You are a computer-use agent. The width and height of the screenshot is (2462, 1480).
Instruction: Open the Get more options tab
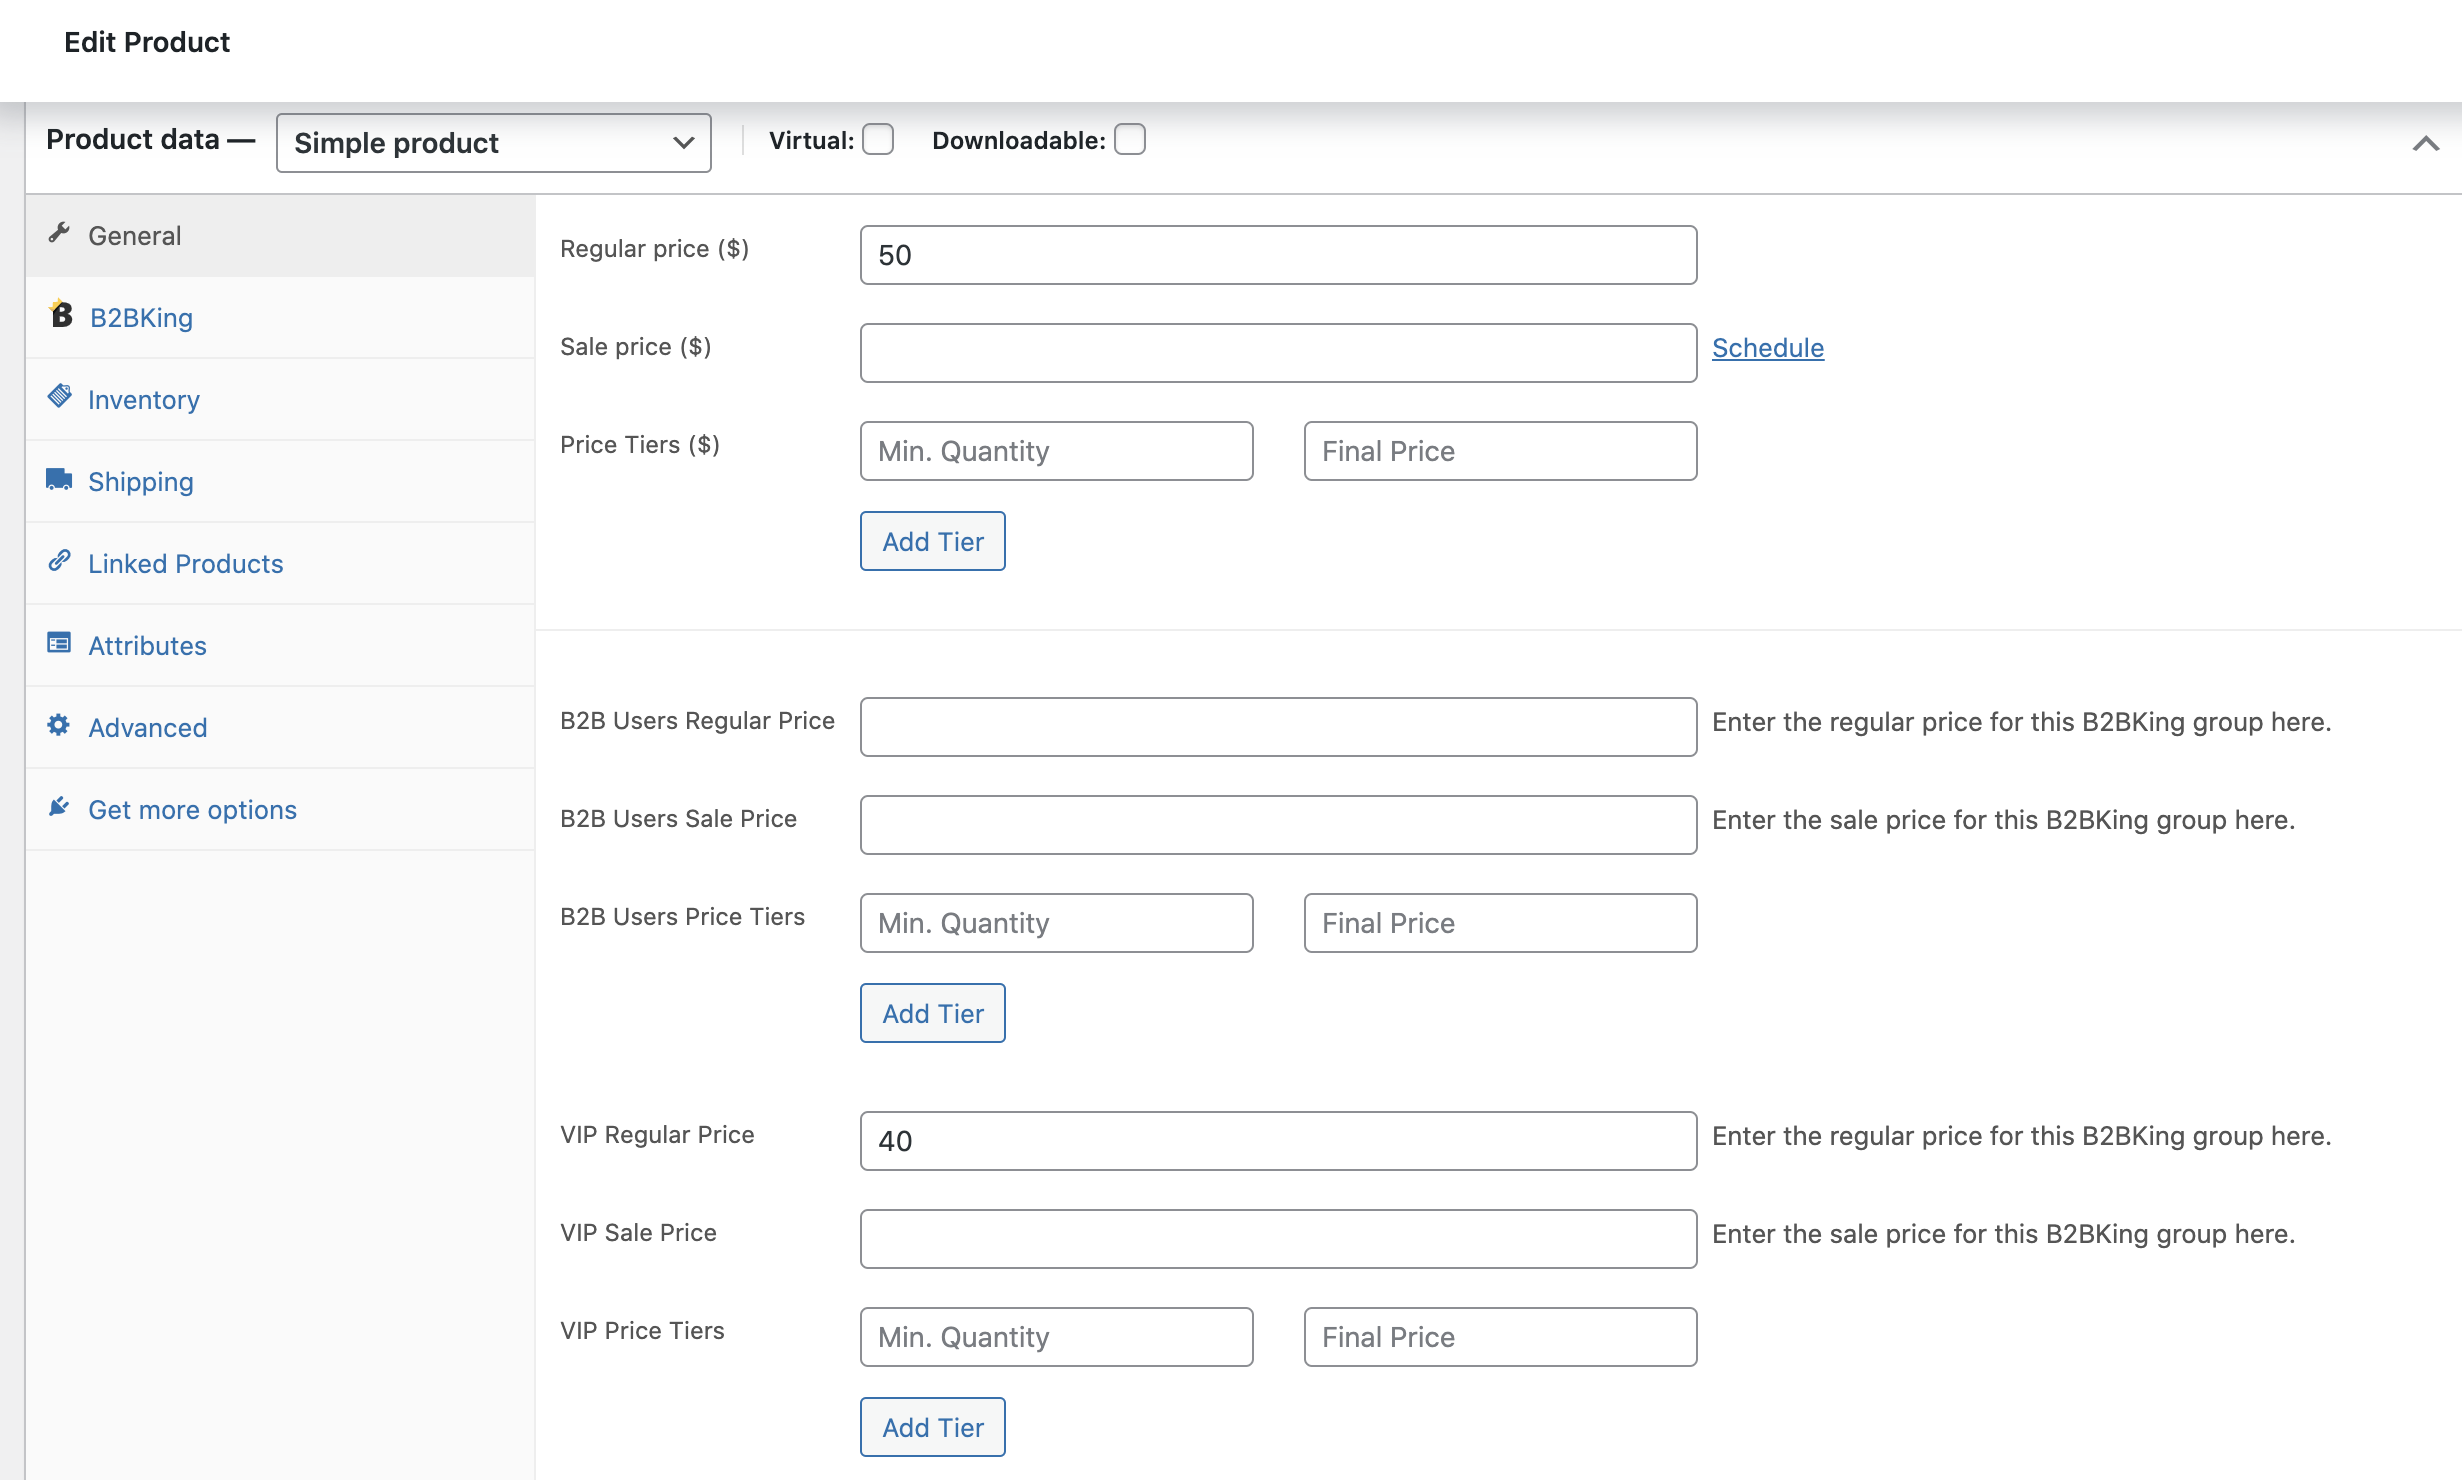[x=280, y=810]
